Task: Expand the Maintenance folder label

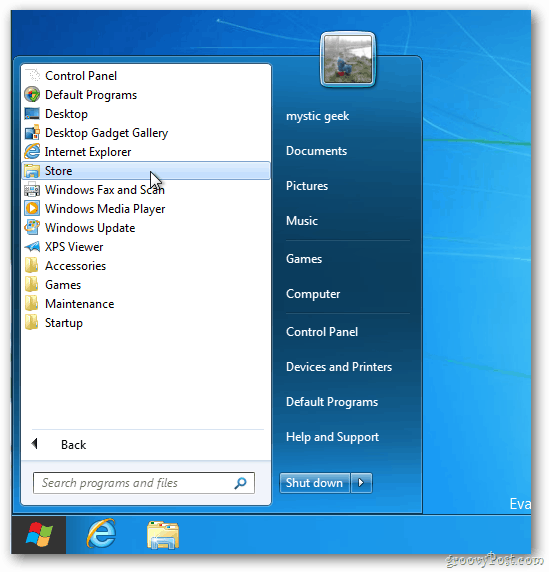Action: pos(80,304)
